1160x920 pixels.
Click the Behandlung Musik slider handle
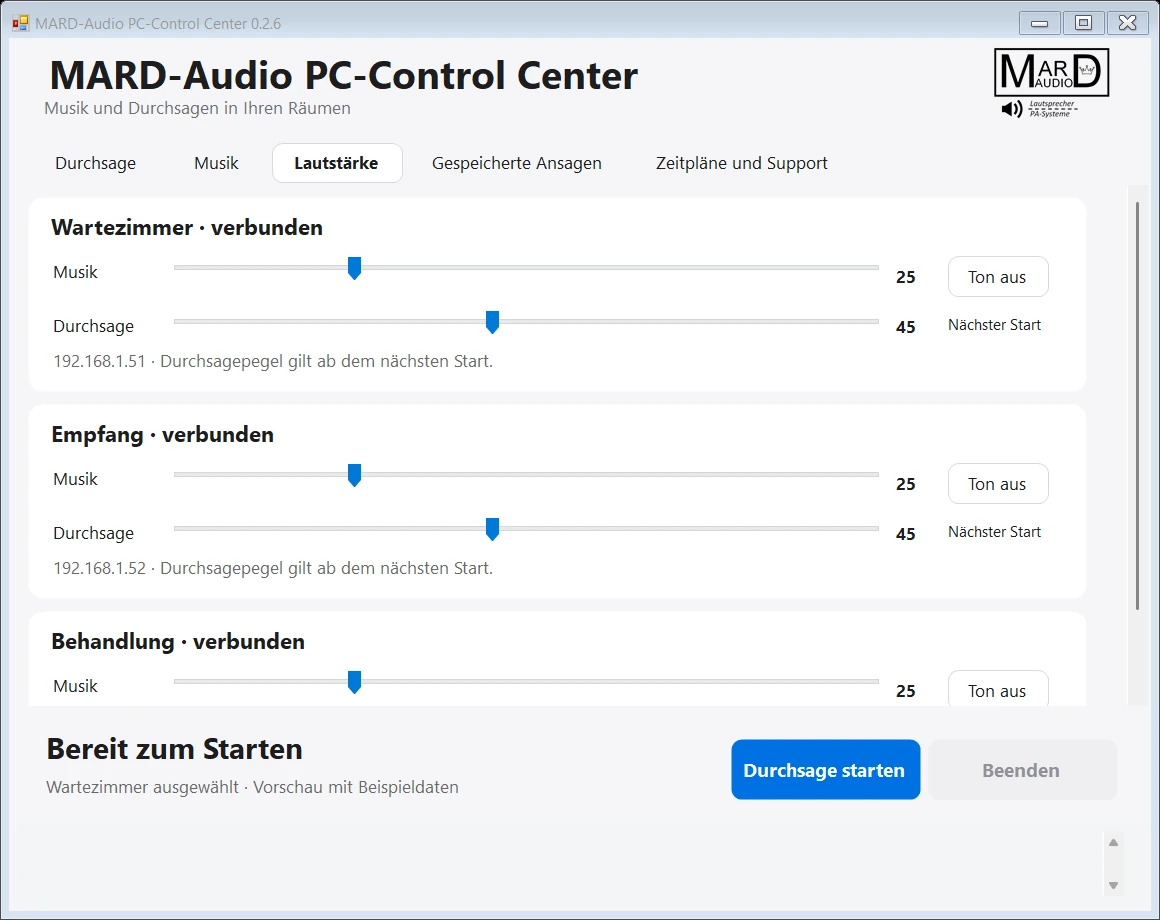354,682
